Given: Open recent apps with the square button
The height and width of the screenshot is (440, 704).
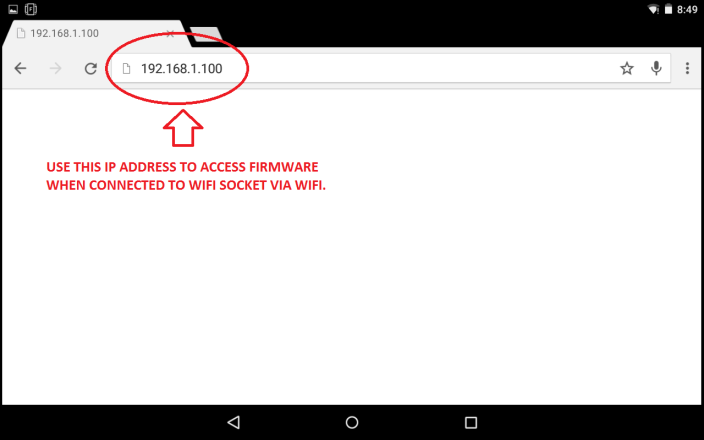Looking at the screenshot, I should coord(471,422).
